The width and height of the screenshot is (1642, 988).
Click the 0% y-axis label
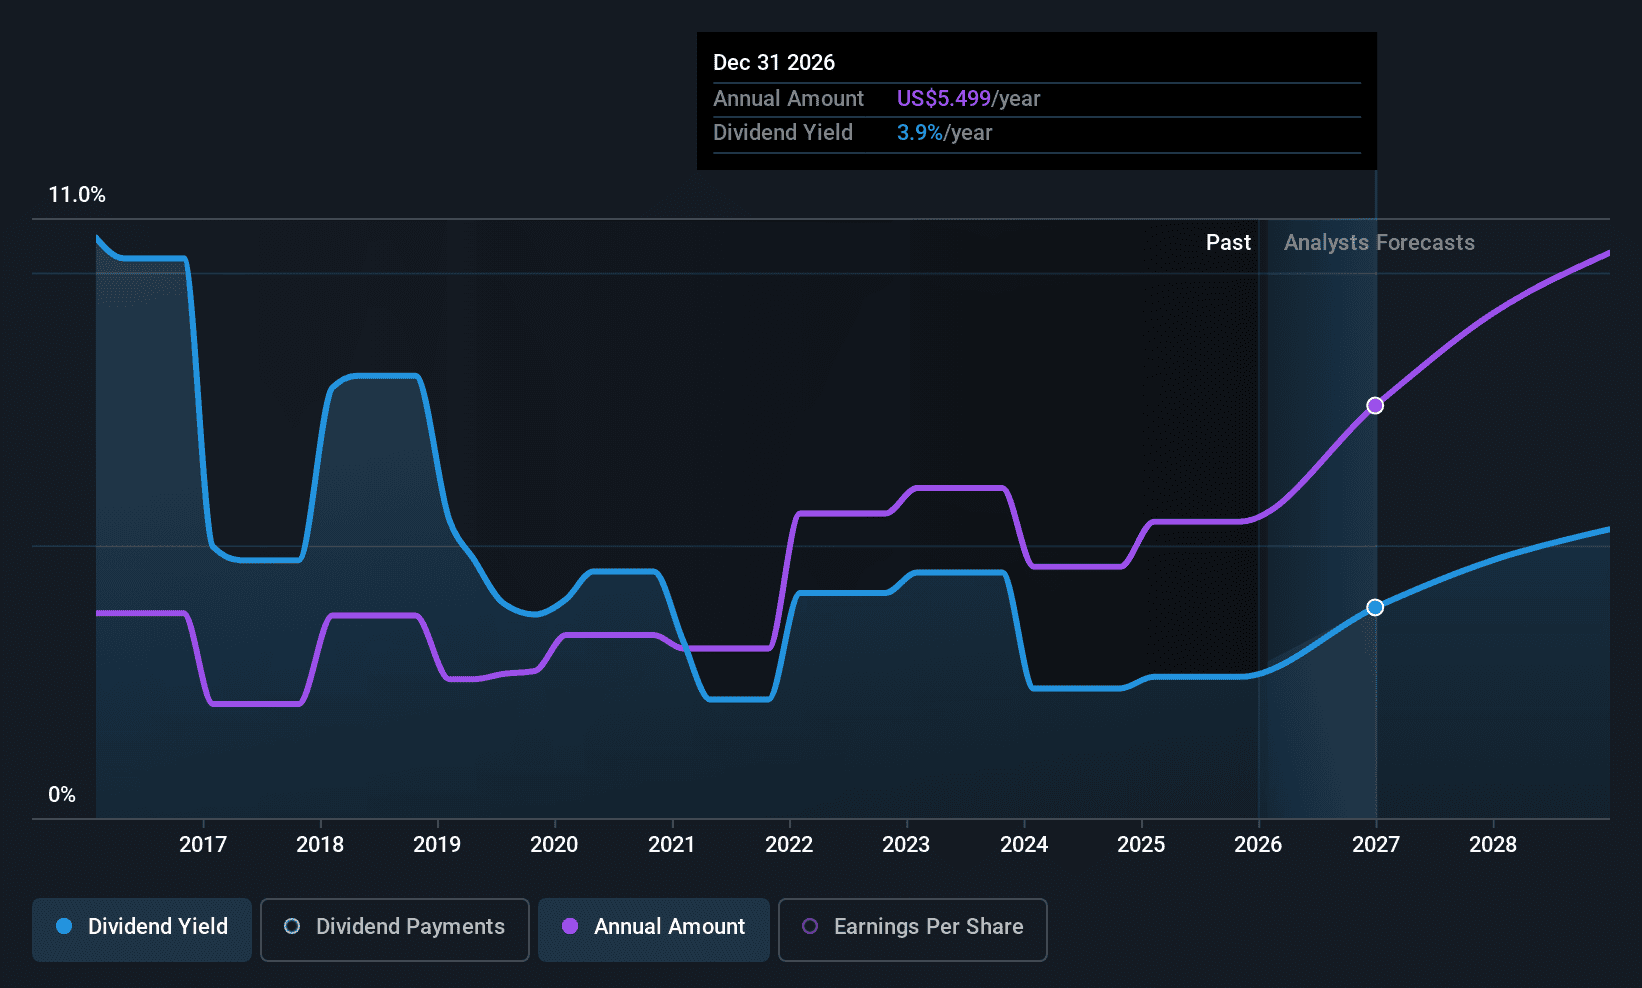[62, 795]
